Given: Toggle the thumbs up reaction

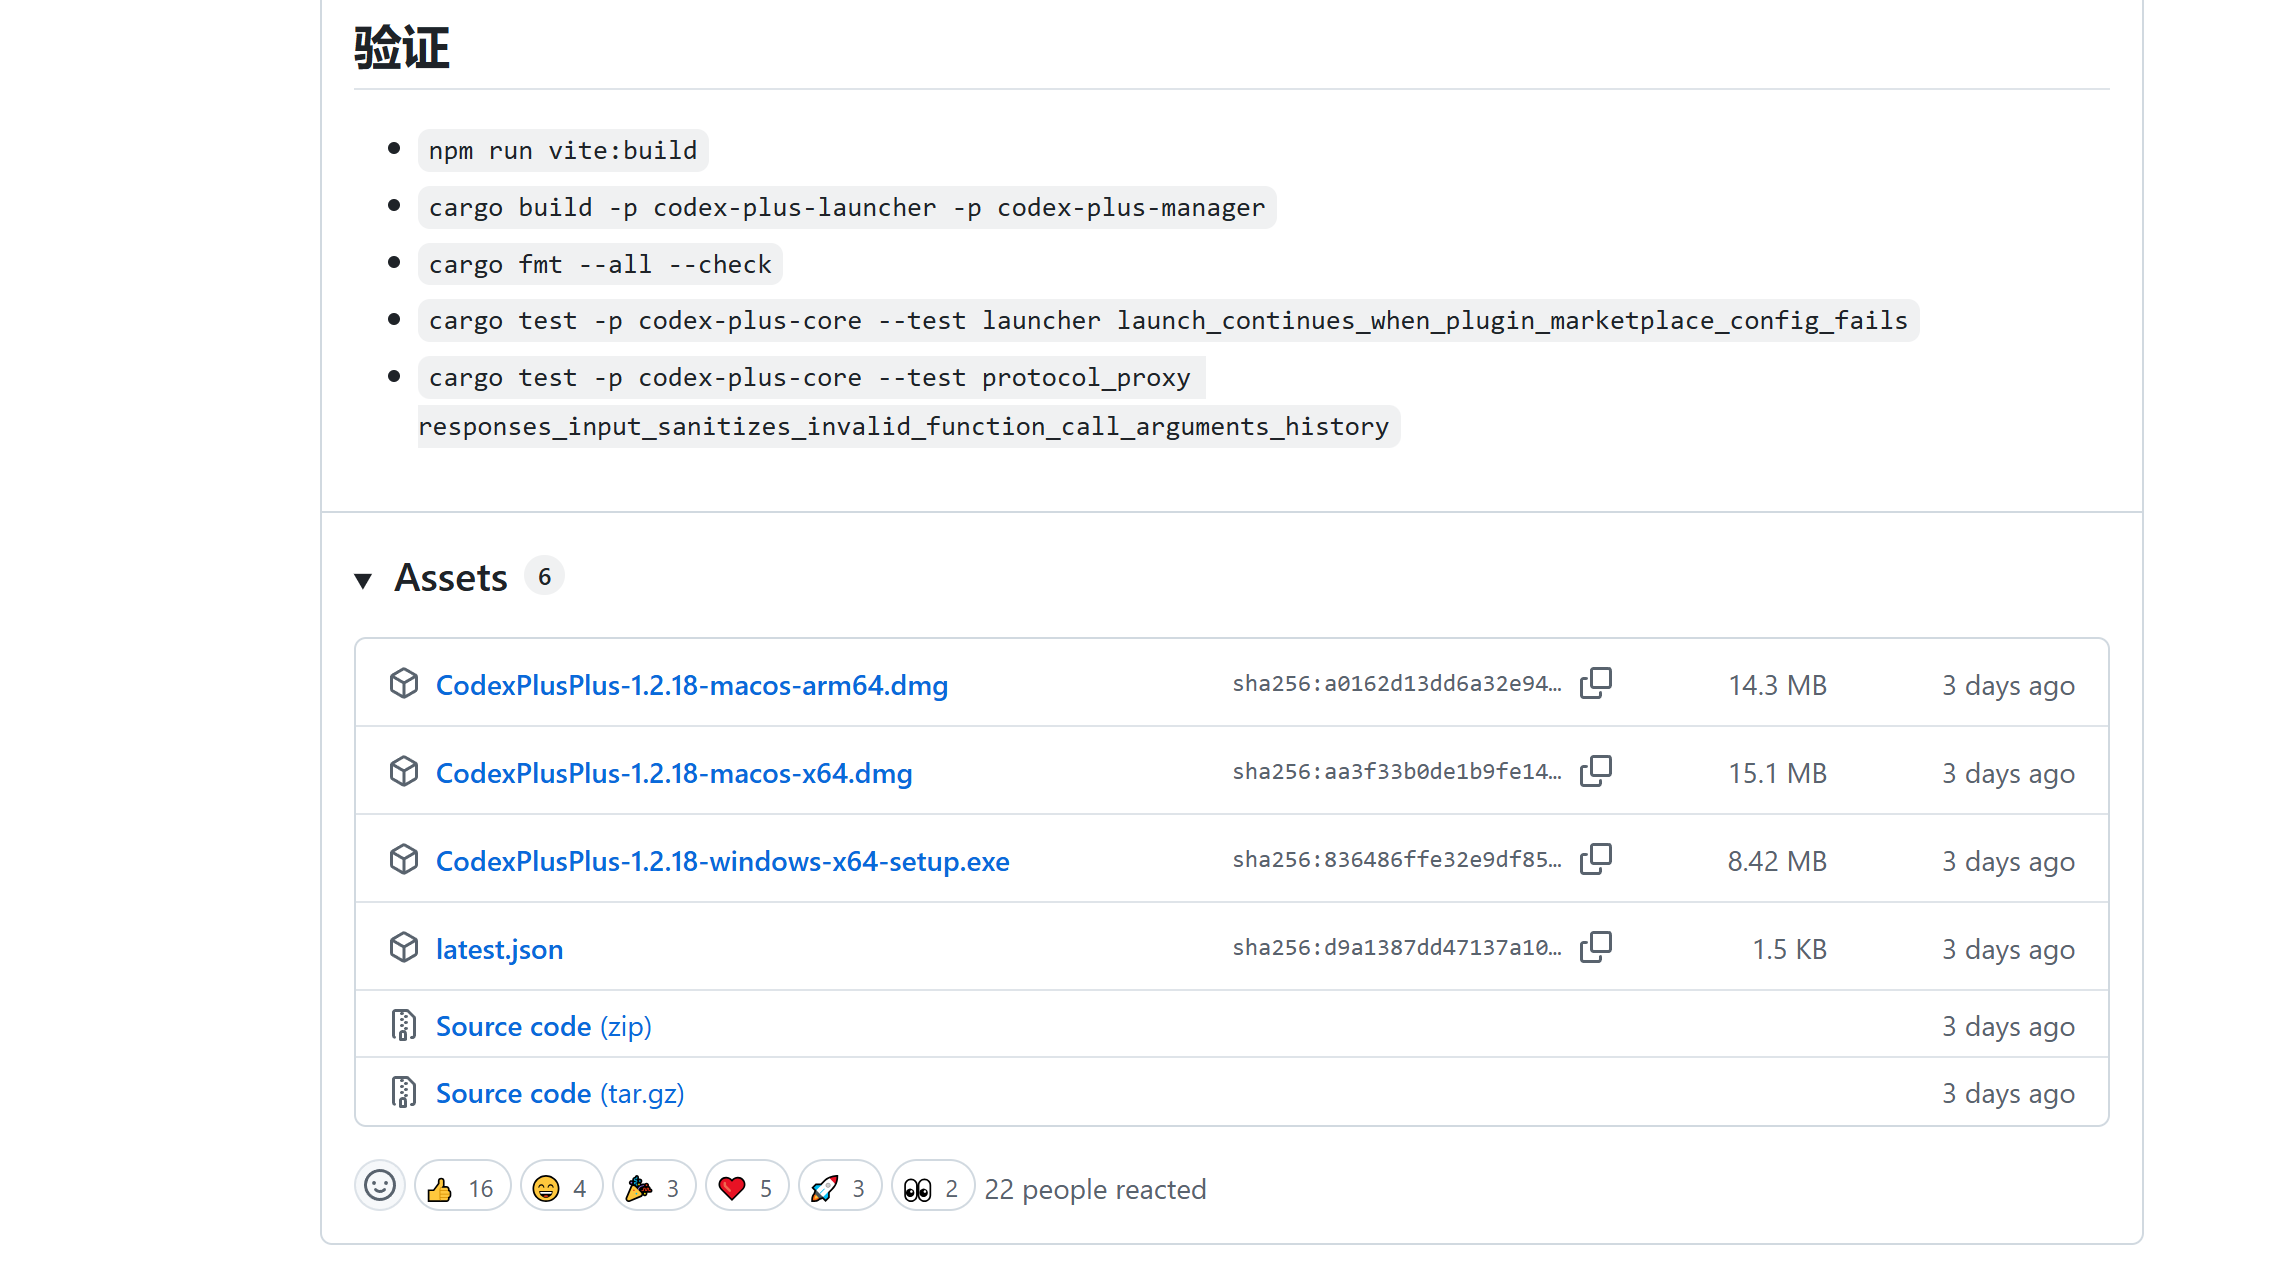Looking at the screenshot, I should [x=462, y=1187].
